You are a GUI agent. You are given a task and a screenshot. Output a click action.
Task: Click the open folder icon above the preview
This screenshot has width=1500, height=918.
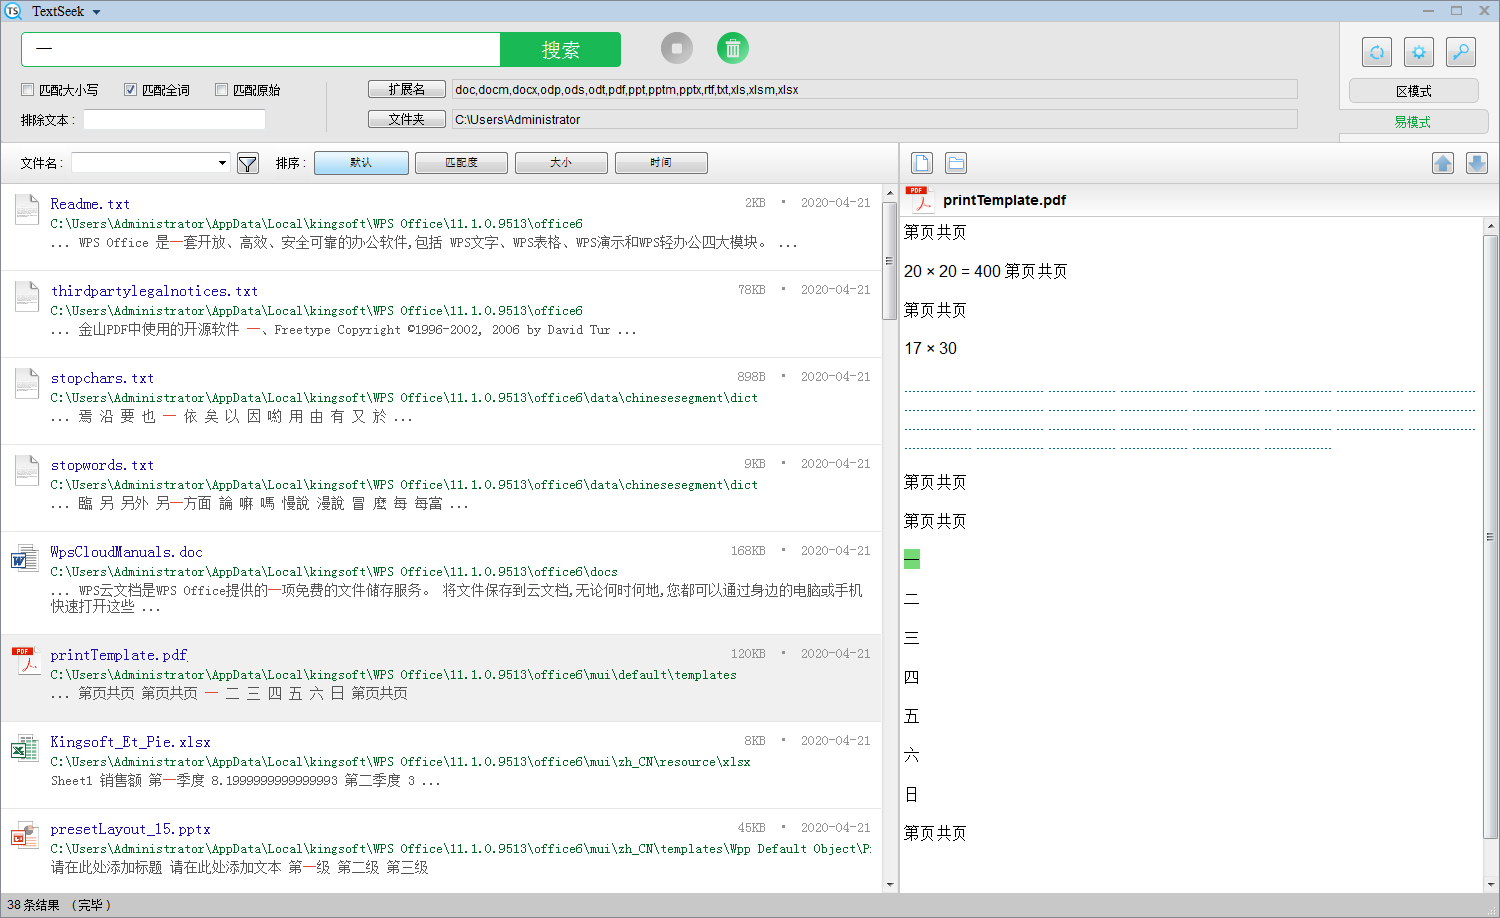coord(956,162)
